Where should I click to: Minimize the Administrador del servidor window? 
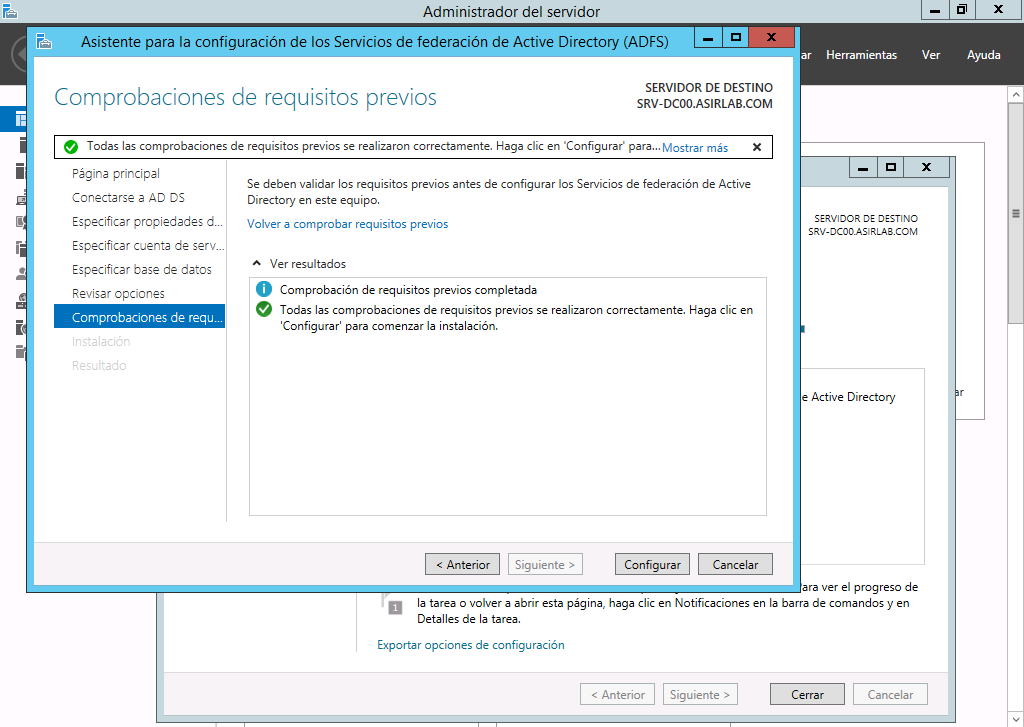[x=935, y=10]
